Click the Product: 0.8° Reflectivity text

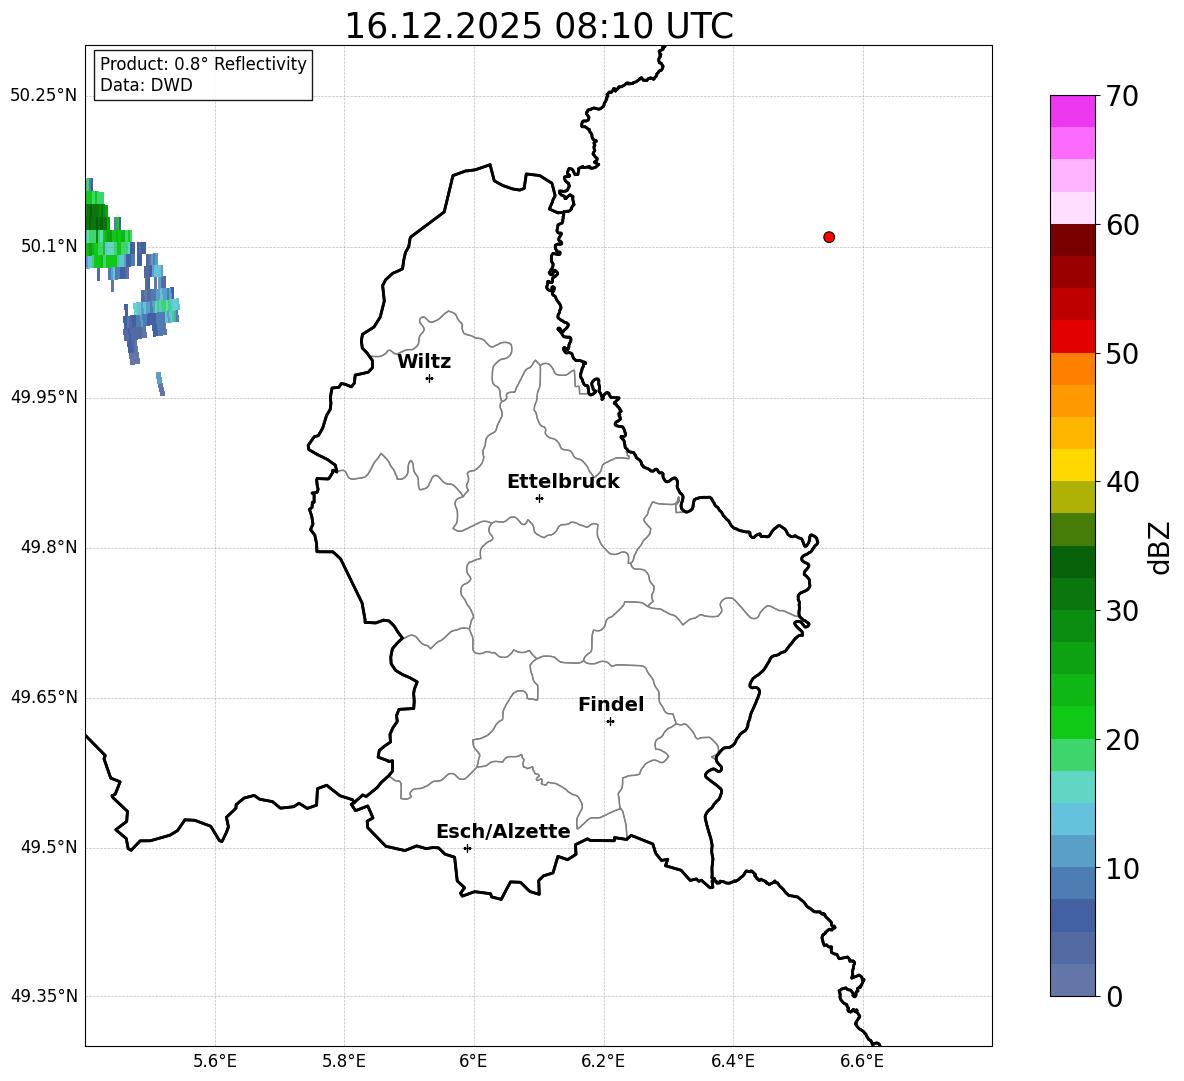tap(204, 63)
